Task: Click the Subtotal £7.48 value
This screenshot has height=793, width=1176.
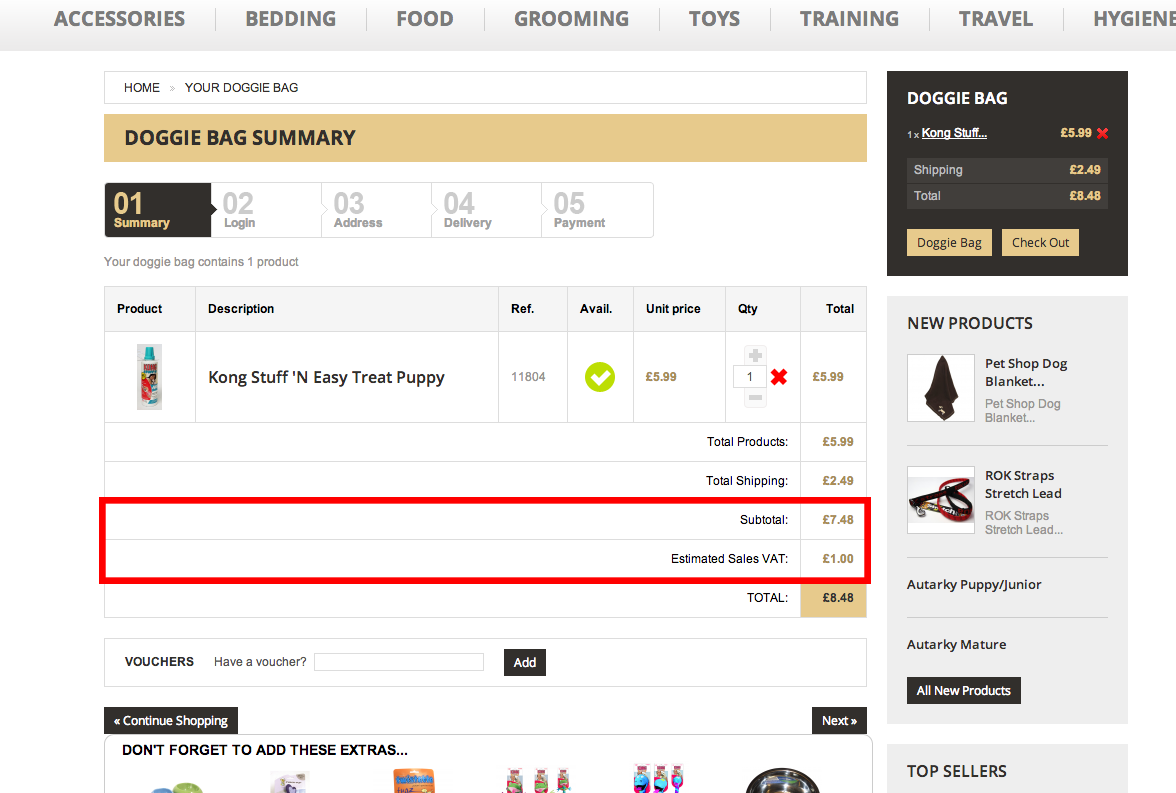Action: 838,519
